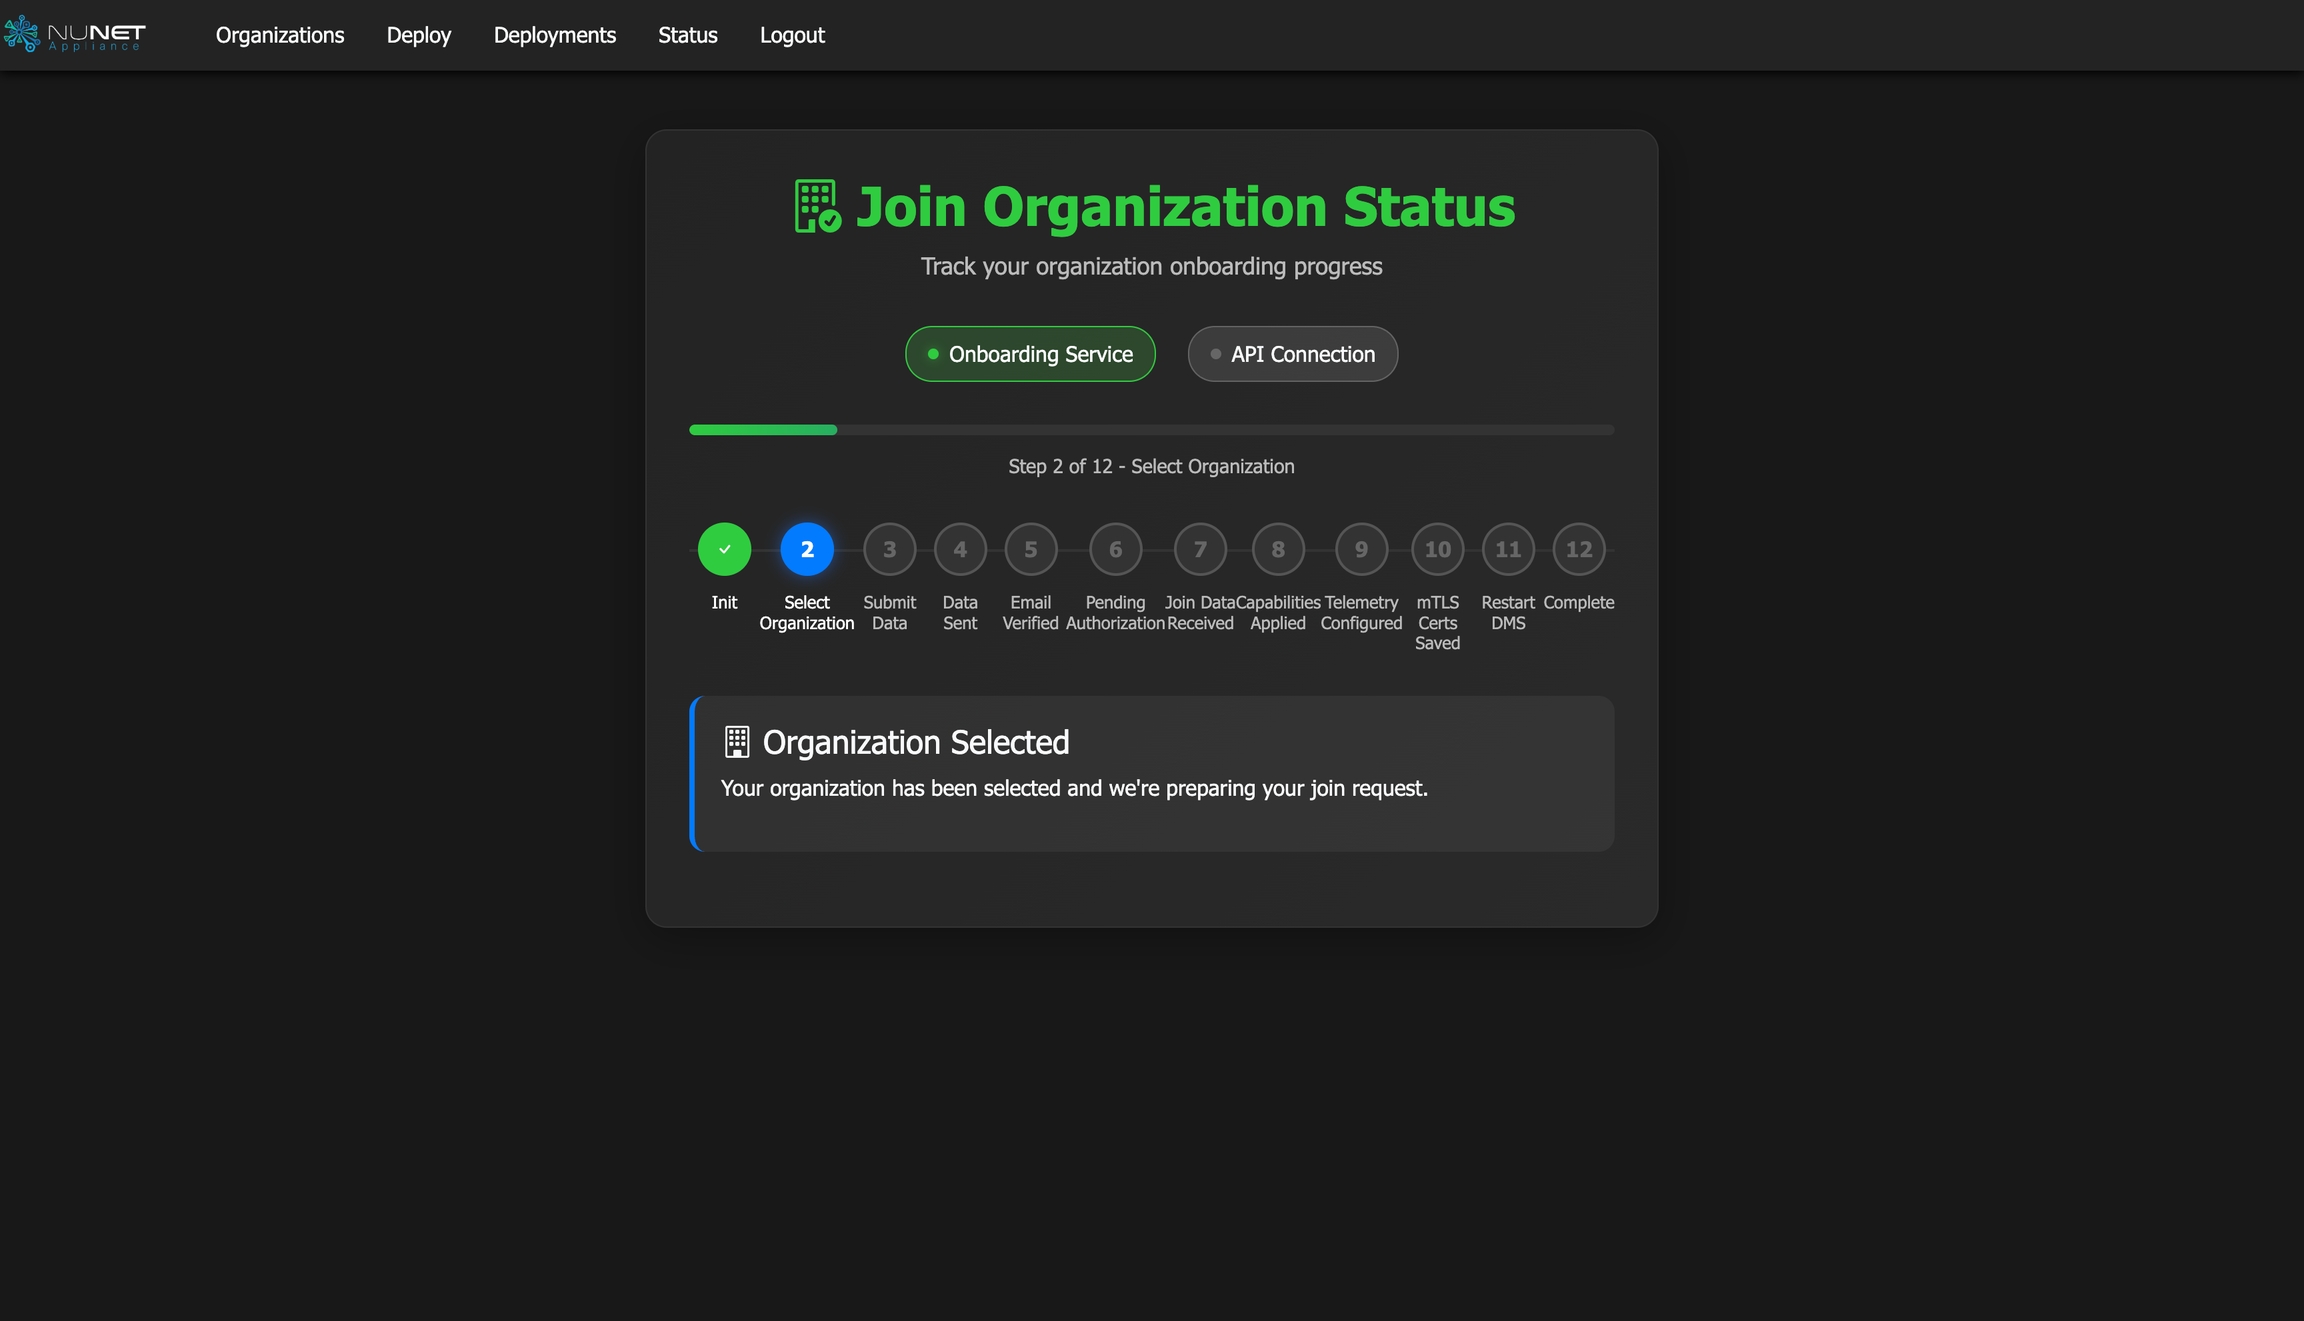Click step 3 Submit Data circle
2304x1321 pixels.
pyautogui.click(x=889, y=549)
